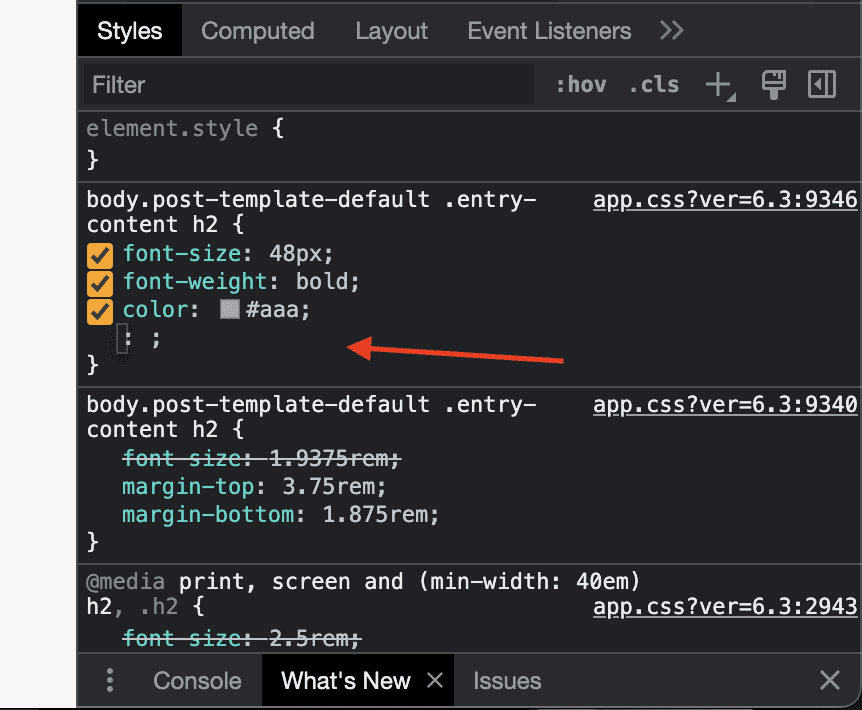Uncheck the color #aaa declaration
This screenshot has width=862, height=710.
click(x=100, y=312)
